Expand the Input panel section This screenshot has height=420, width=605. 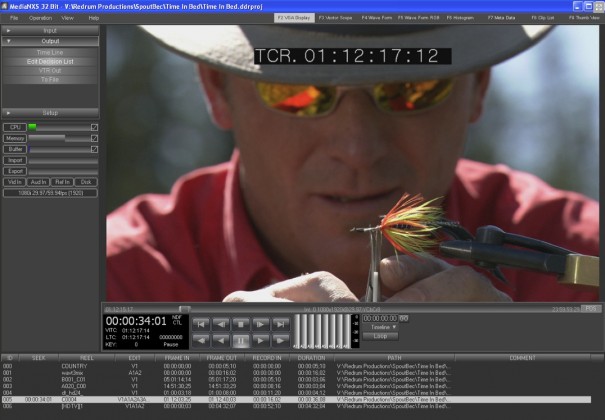(50, 31)
